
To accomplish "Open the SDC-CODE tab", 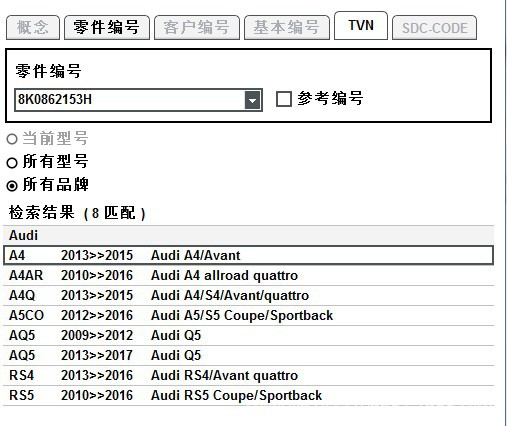I will pos(434,27).
